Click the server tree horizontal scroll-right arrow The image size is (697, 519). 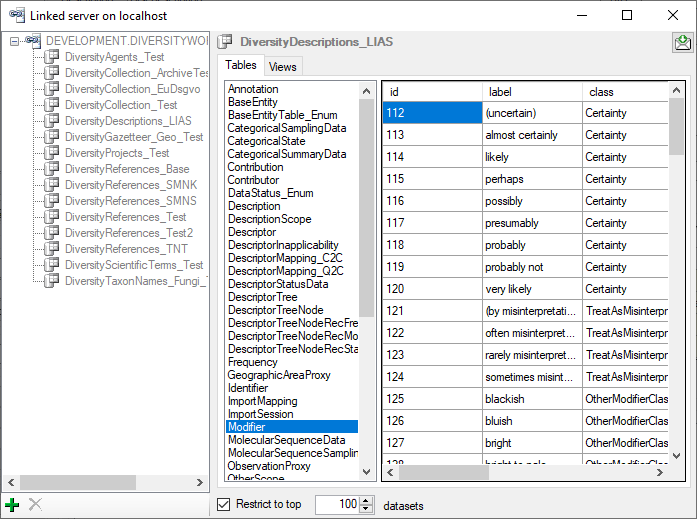tap(200, 483)
